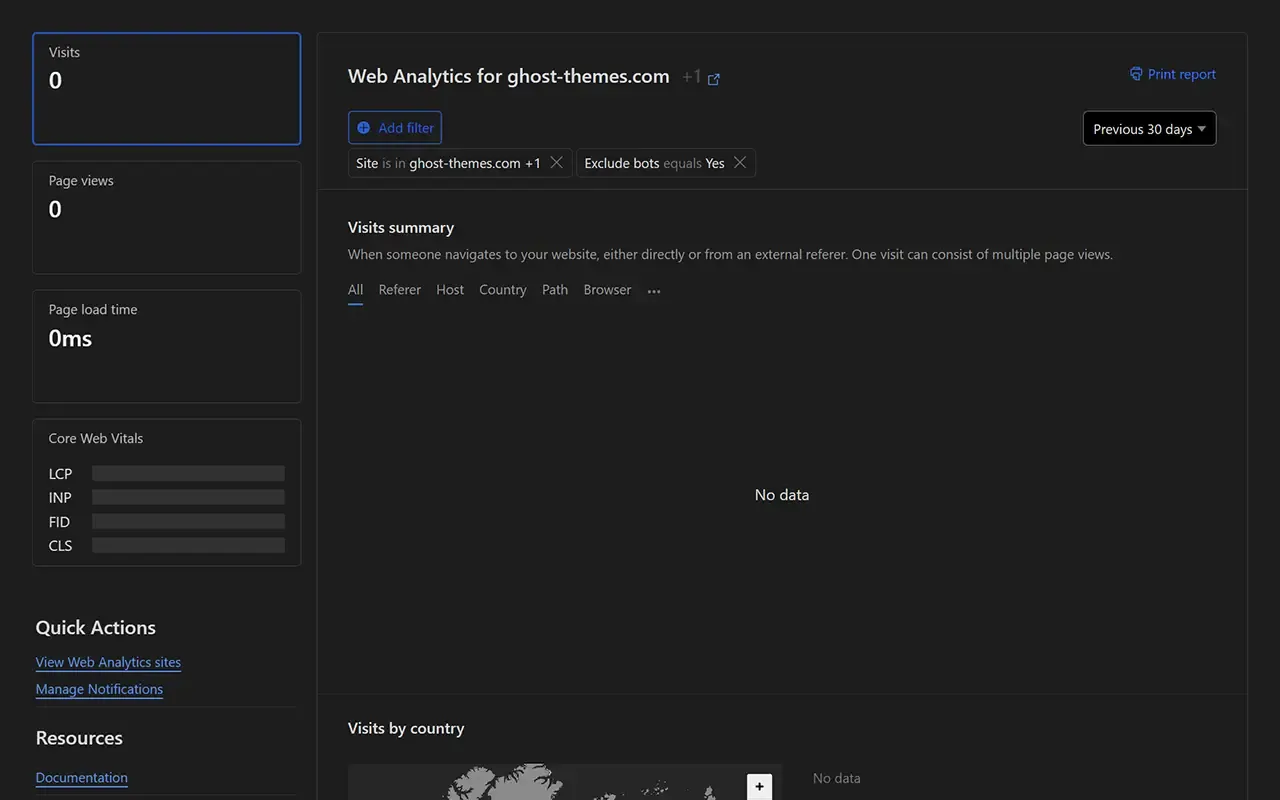
Task: Select the All tab in Visits summary
Action: [x=355, y=290]
